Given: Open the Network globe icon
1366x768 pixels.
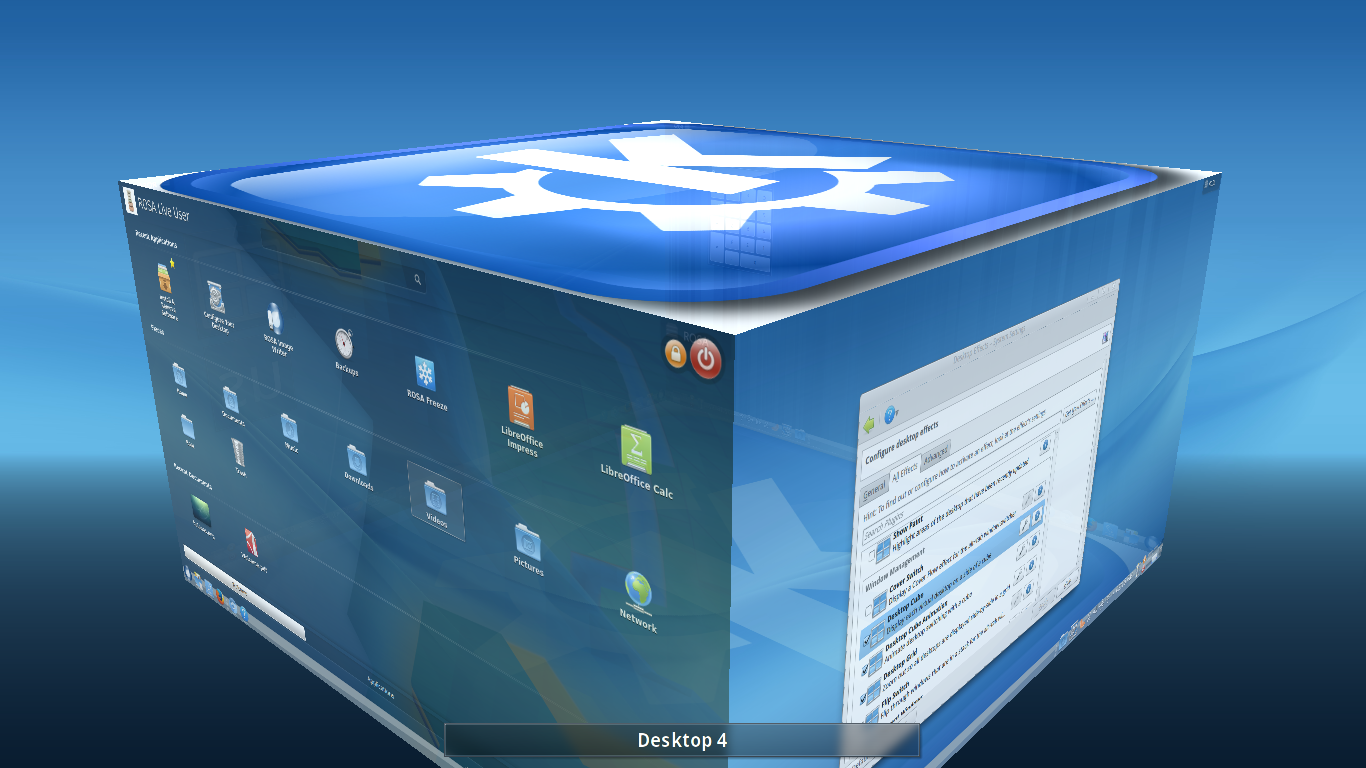Looking at the screenshot, I should coord(638,592).
